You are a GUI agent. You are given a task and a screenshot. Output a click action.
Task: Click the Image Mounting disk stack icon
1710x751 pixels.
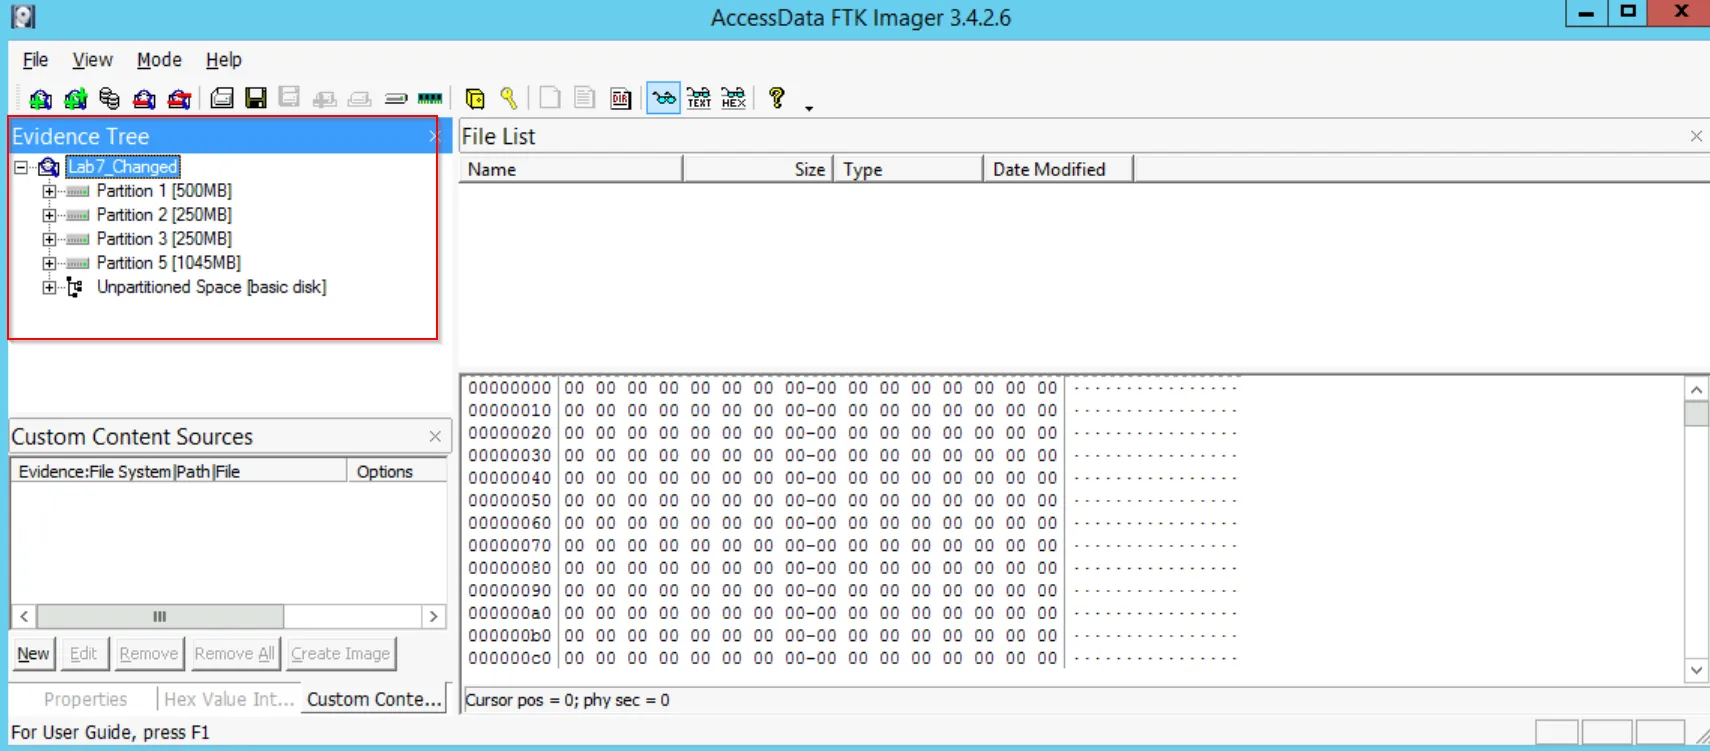[x=109, y=98]
